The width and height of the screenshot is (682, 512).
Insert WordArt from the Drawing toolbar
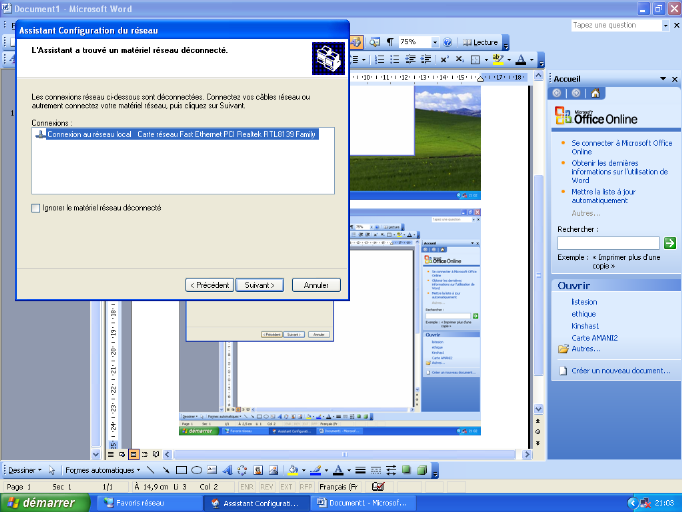[227, 470]
